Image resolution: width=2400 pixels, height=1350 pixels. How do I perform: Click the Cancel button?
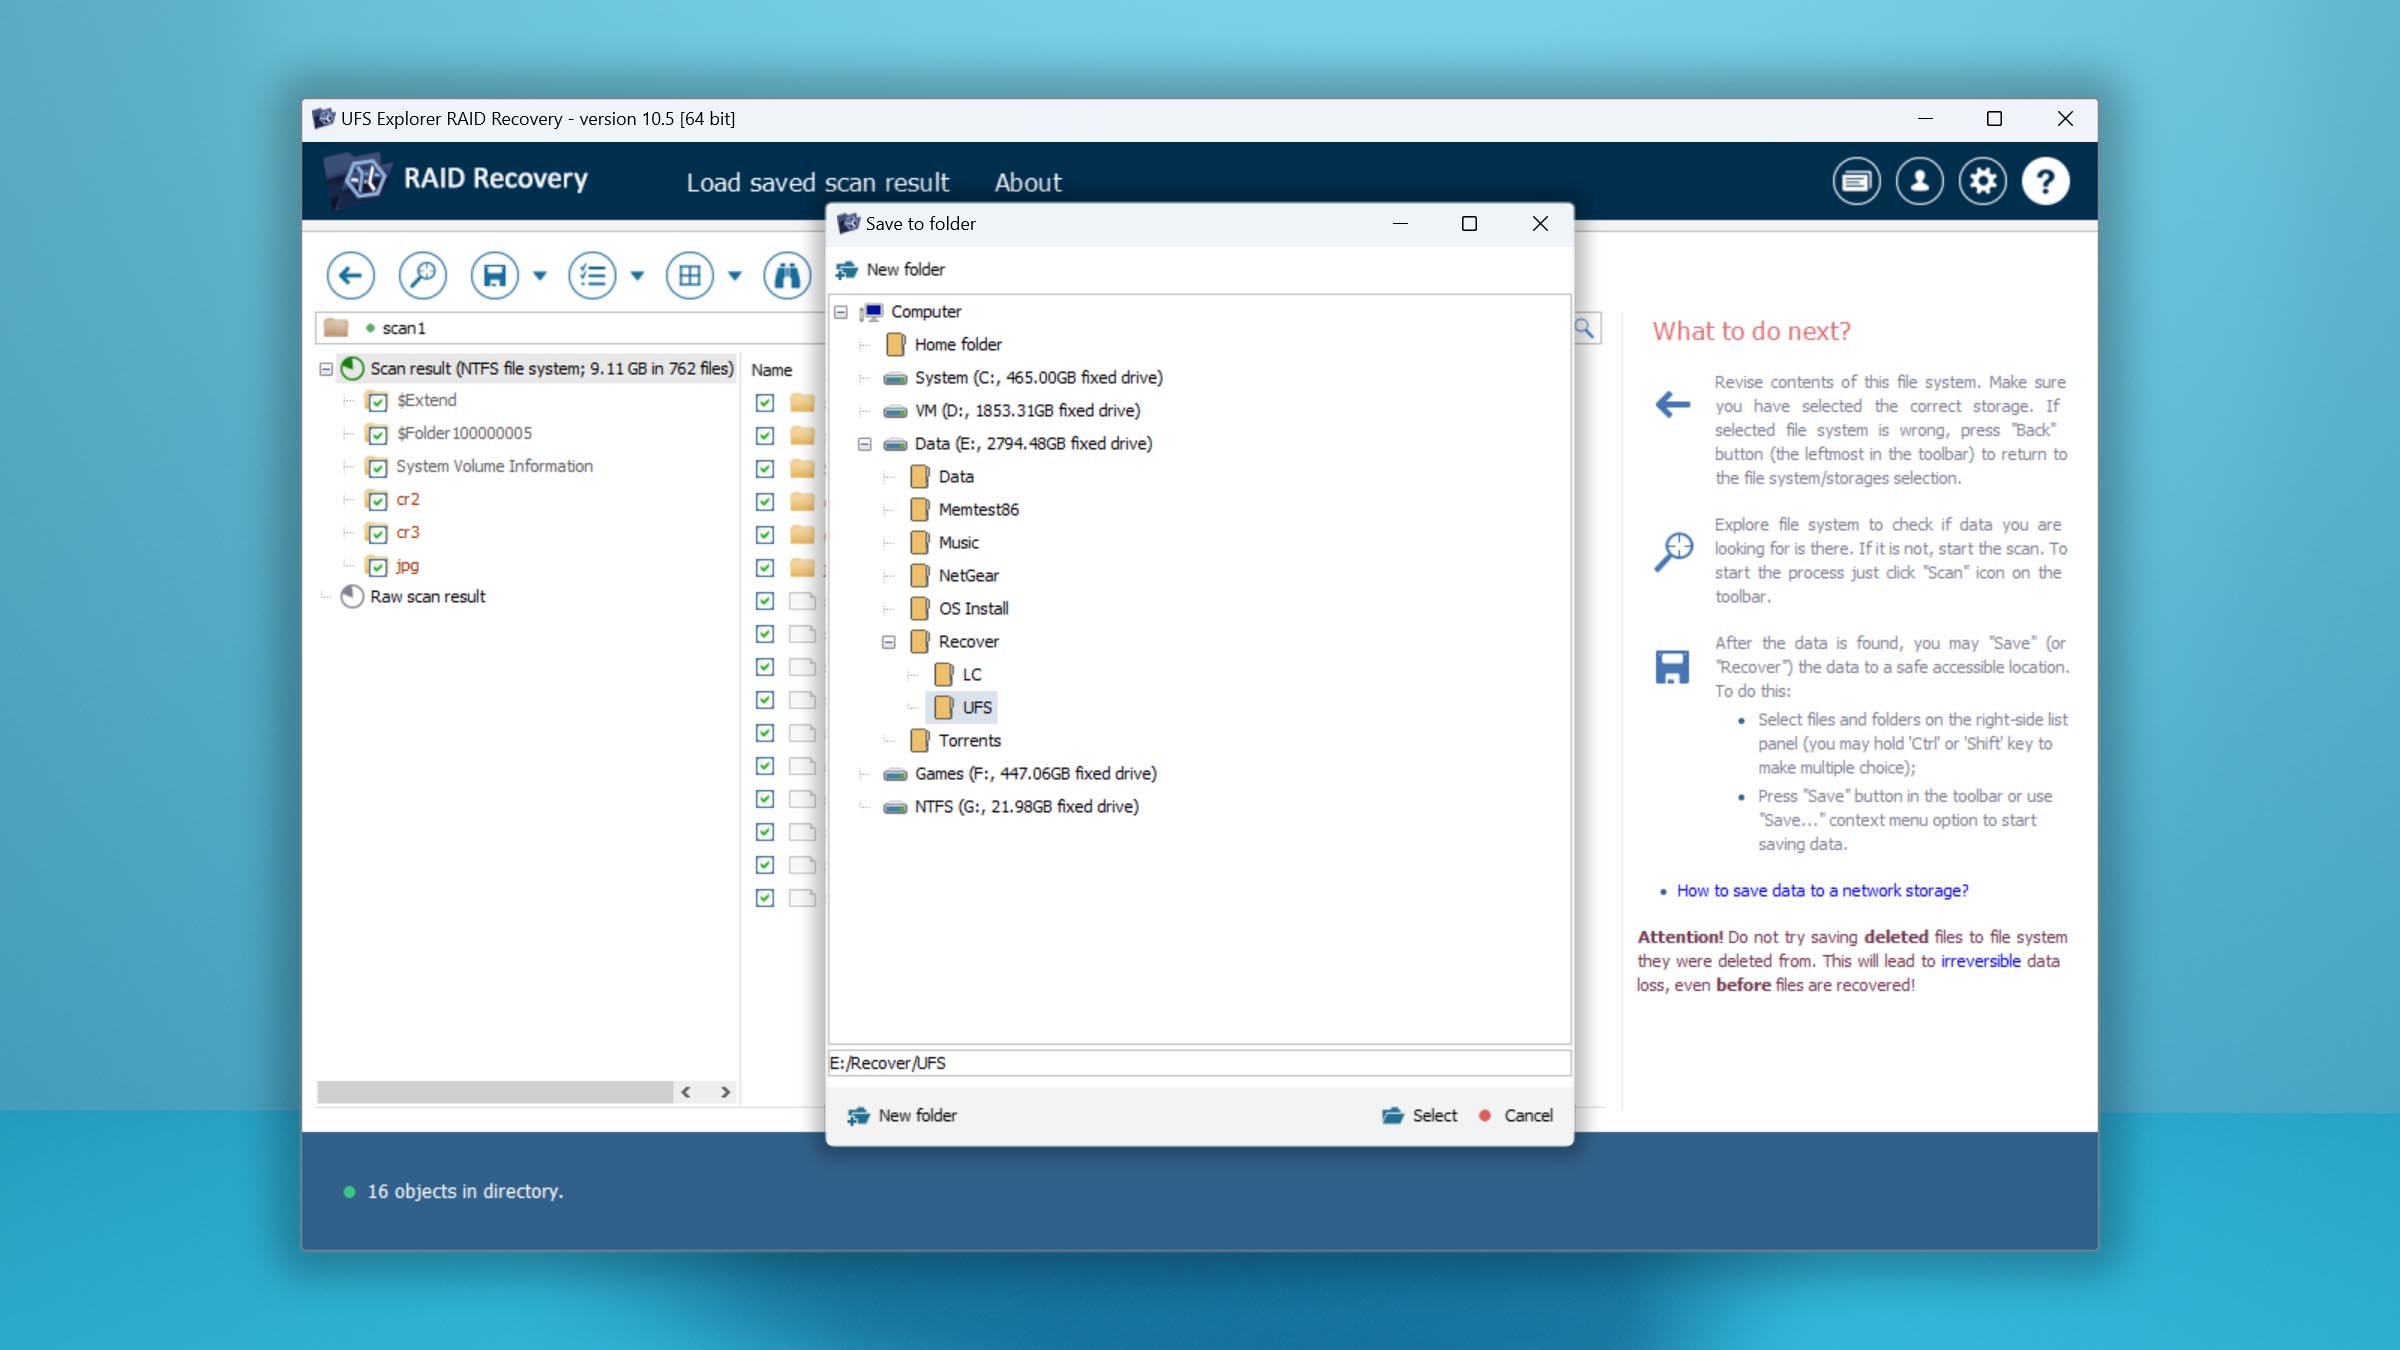tap(1516, 1116)
